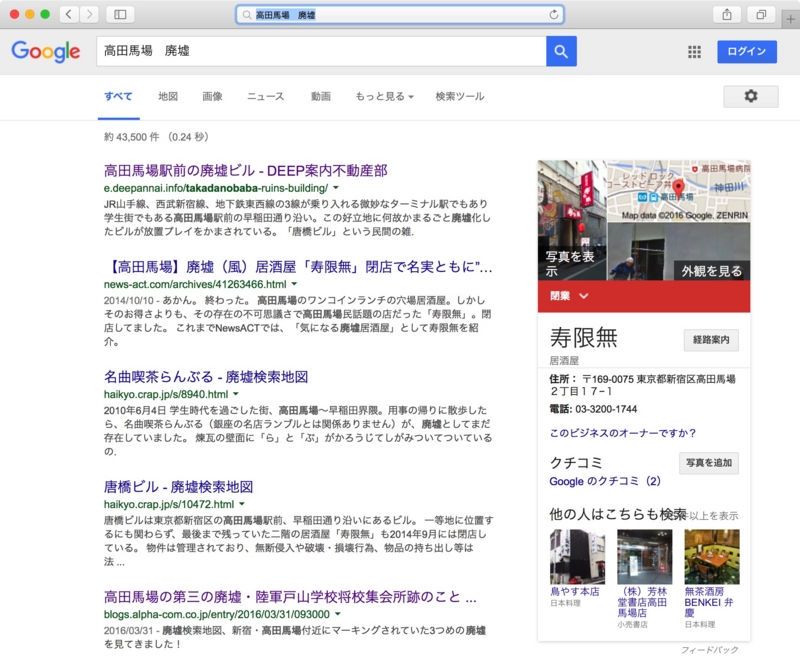The image size is (800, 667).
Task: Show all tabs overview icon
Action: tap(761, 14)
